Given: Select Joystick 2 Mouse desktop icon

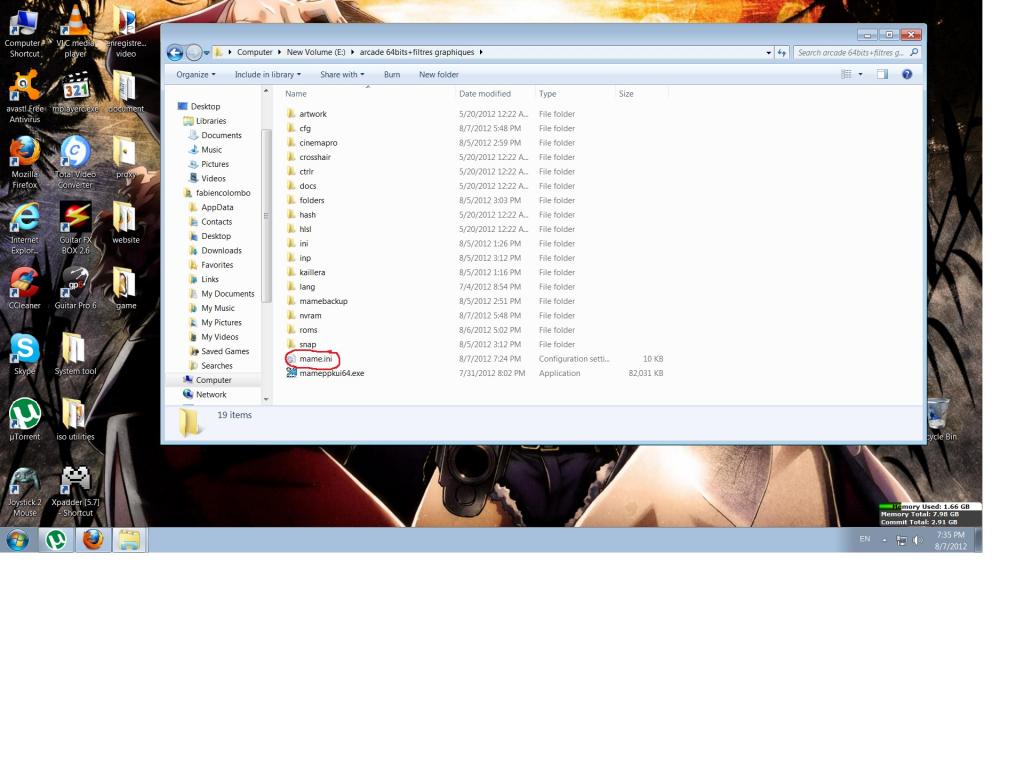Looking at the screenshot, I should tap(24, 491).
